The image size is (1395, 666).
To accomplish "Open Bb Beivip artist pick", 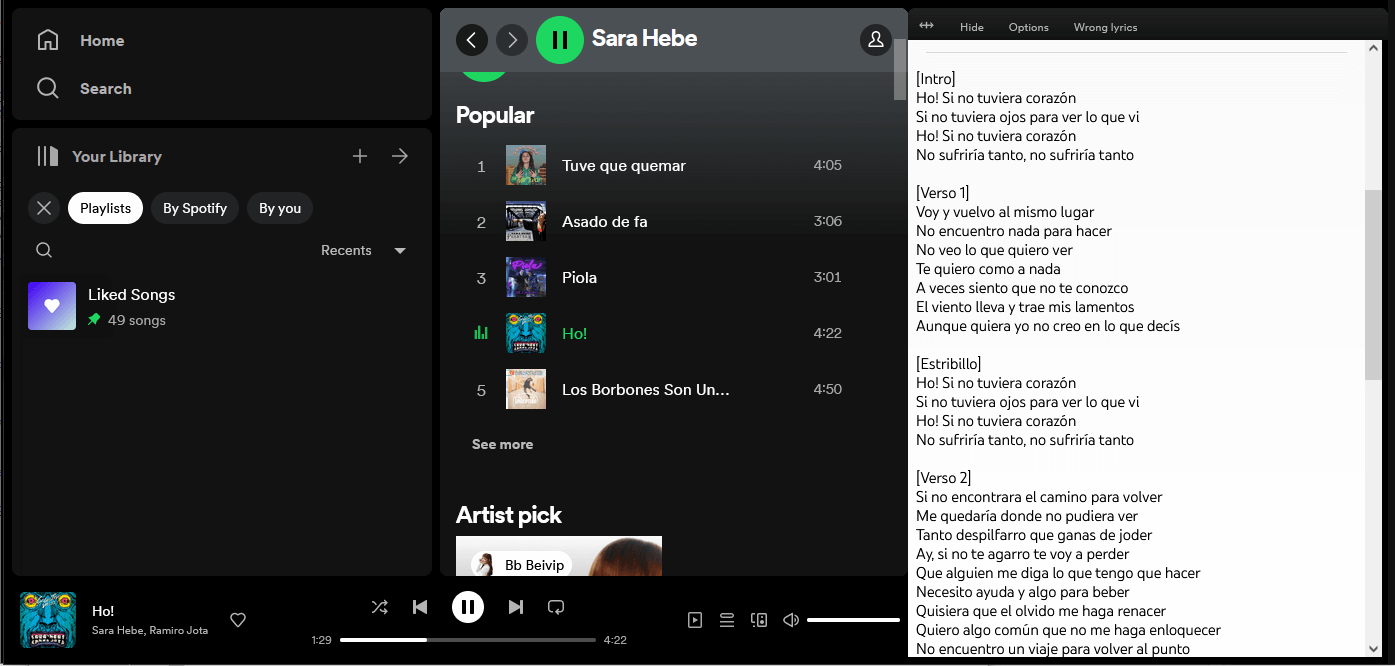I will (559, 556).
